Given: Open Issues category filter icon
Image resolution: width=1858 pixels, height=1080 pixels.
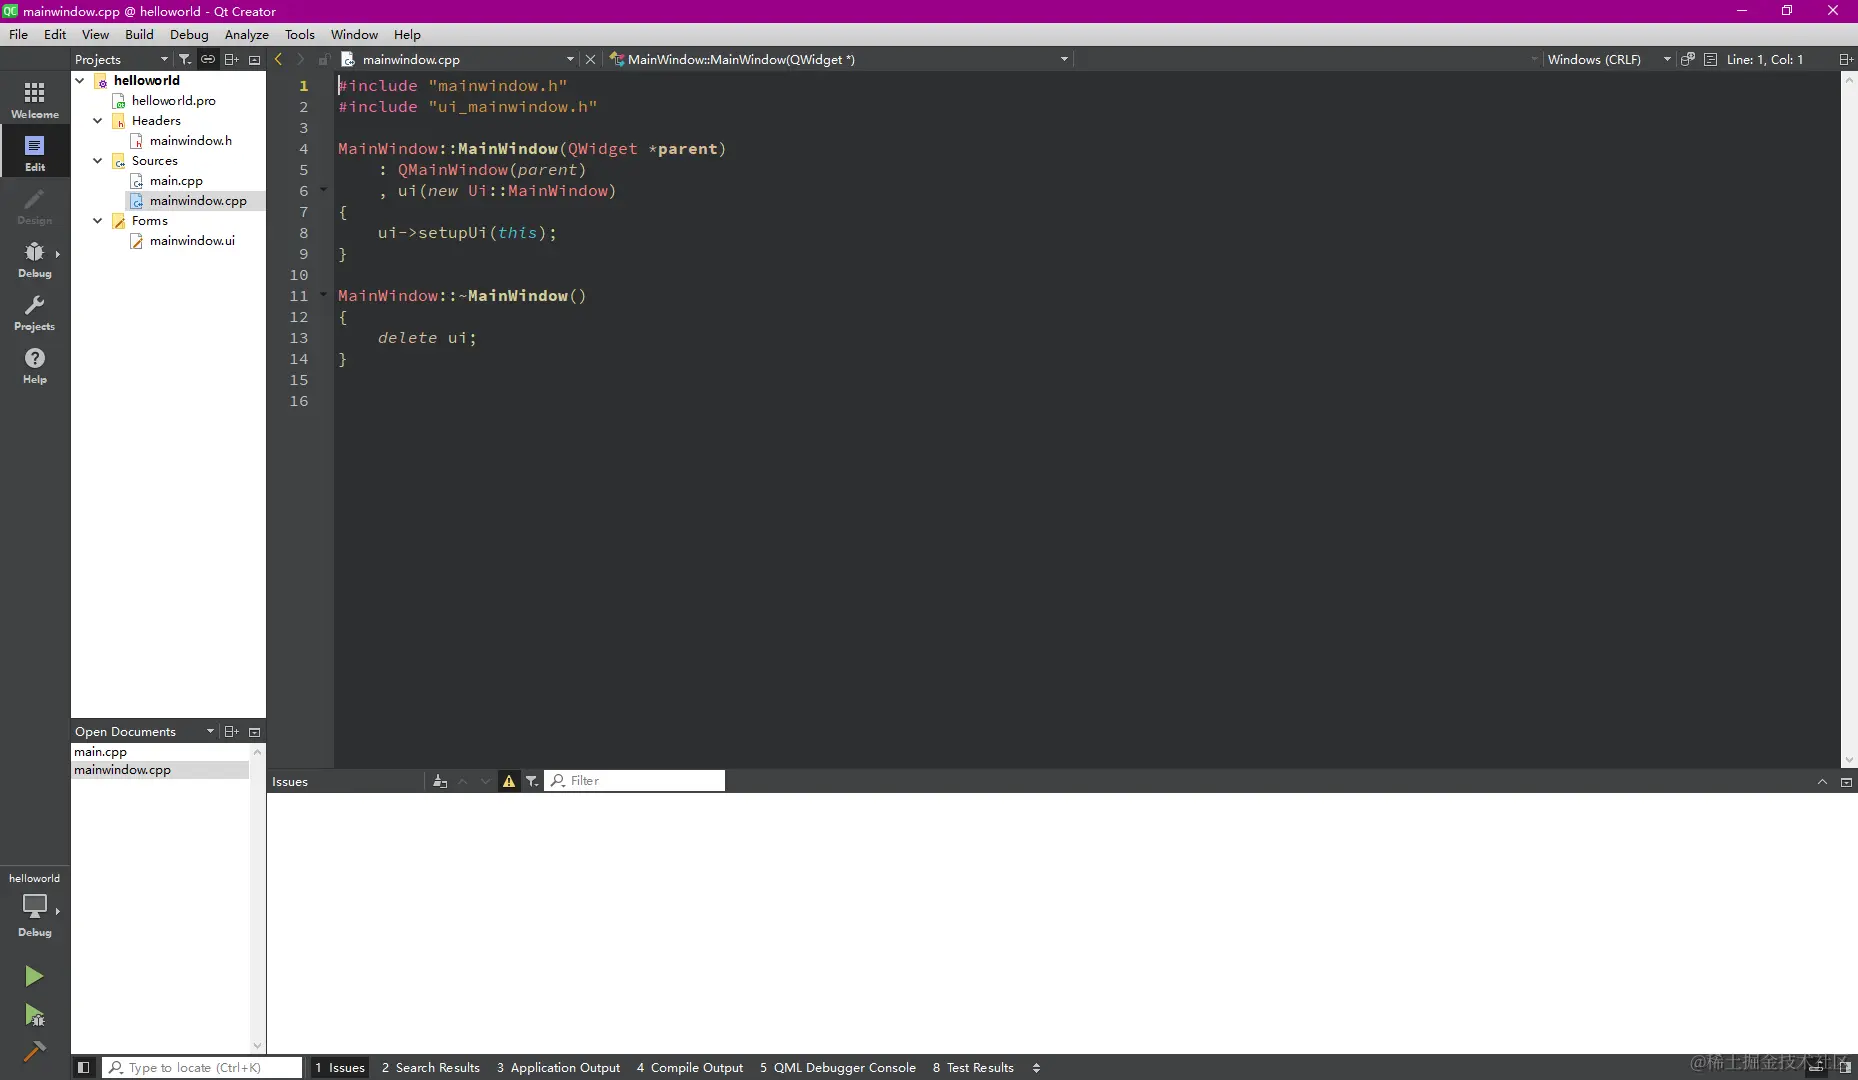Looking at the screenshot, I should coord(532,781).
